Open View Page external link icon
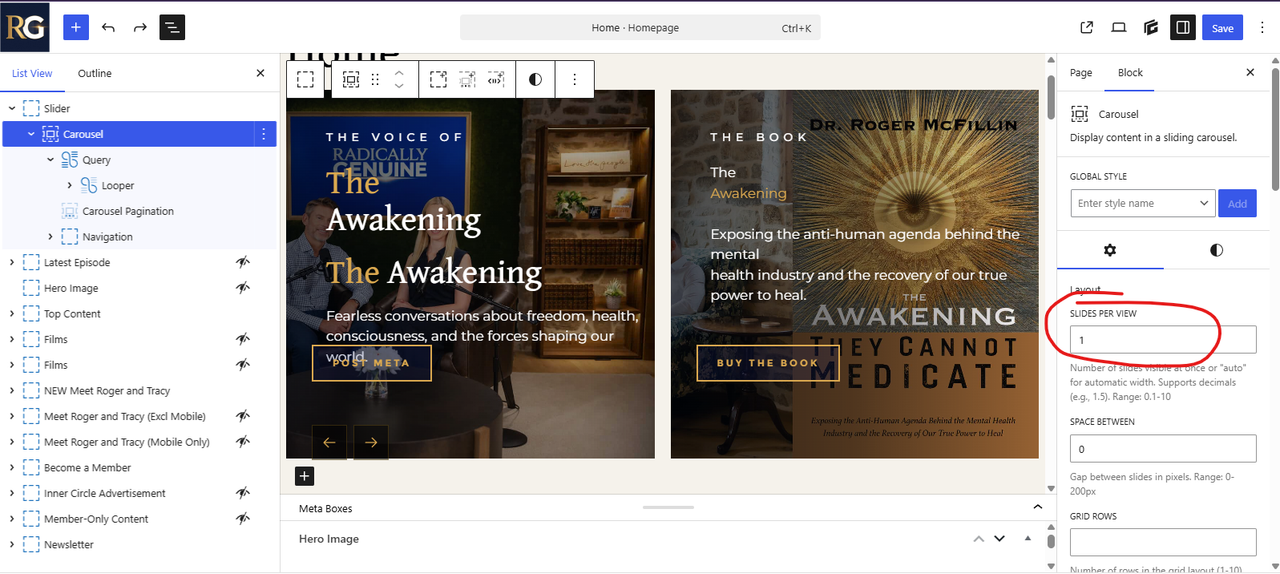 [1087, 28]
